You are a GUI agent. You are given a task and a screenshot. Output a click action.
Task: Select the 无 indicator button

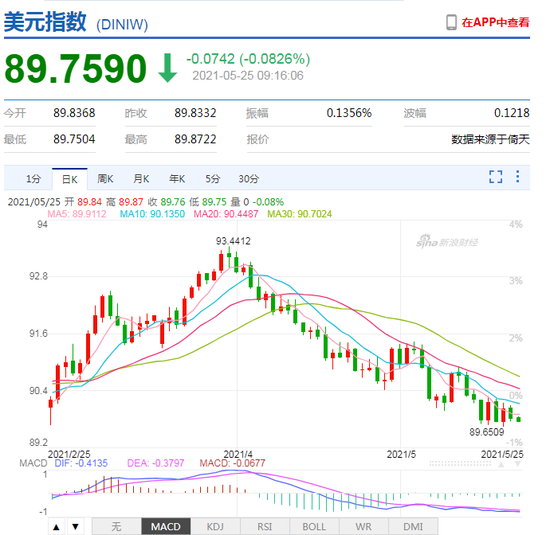coord(116,527)
